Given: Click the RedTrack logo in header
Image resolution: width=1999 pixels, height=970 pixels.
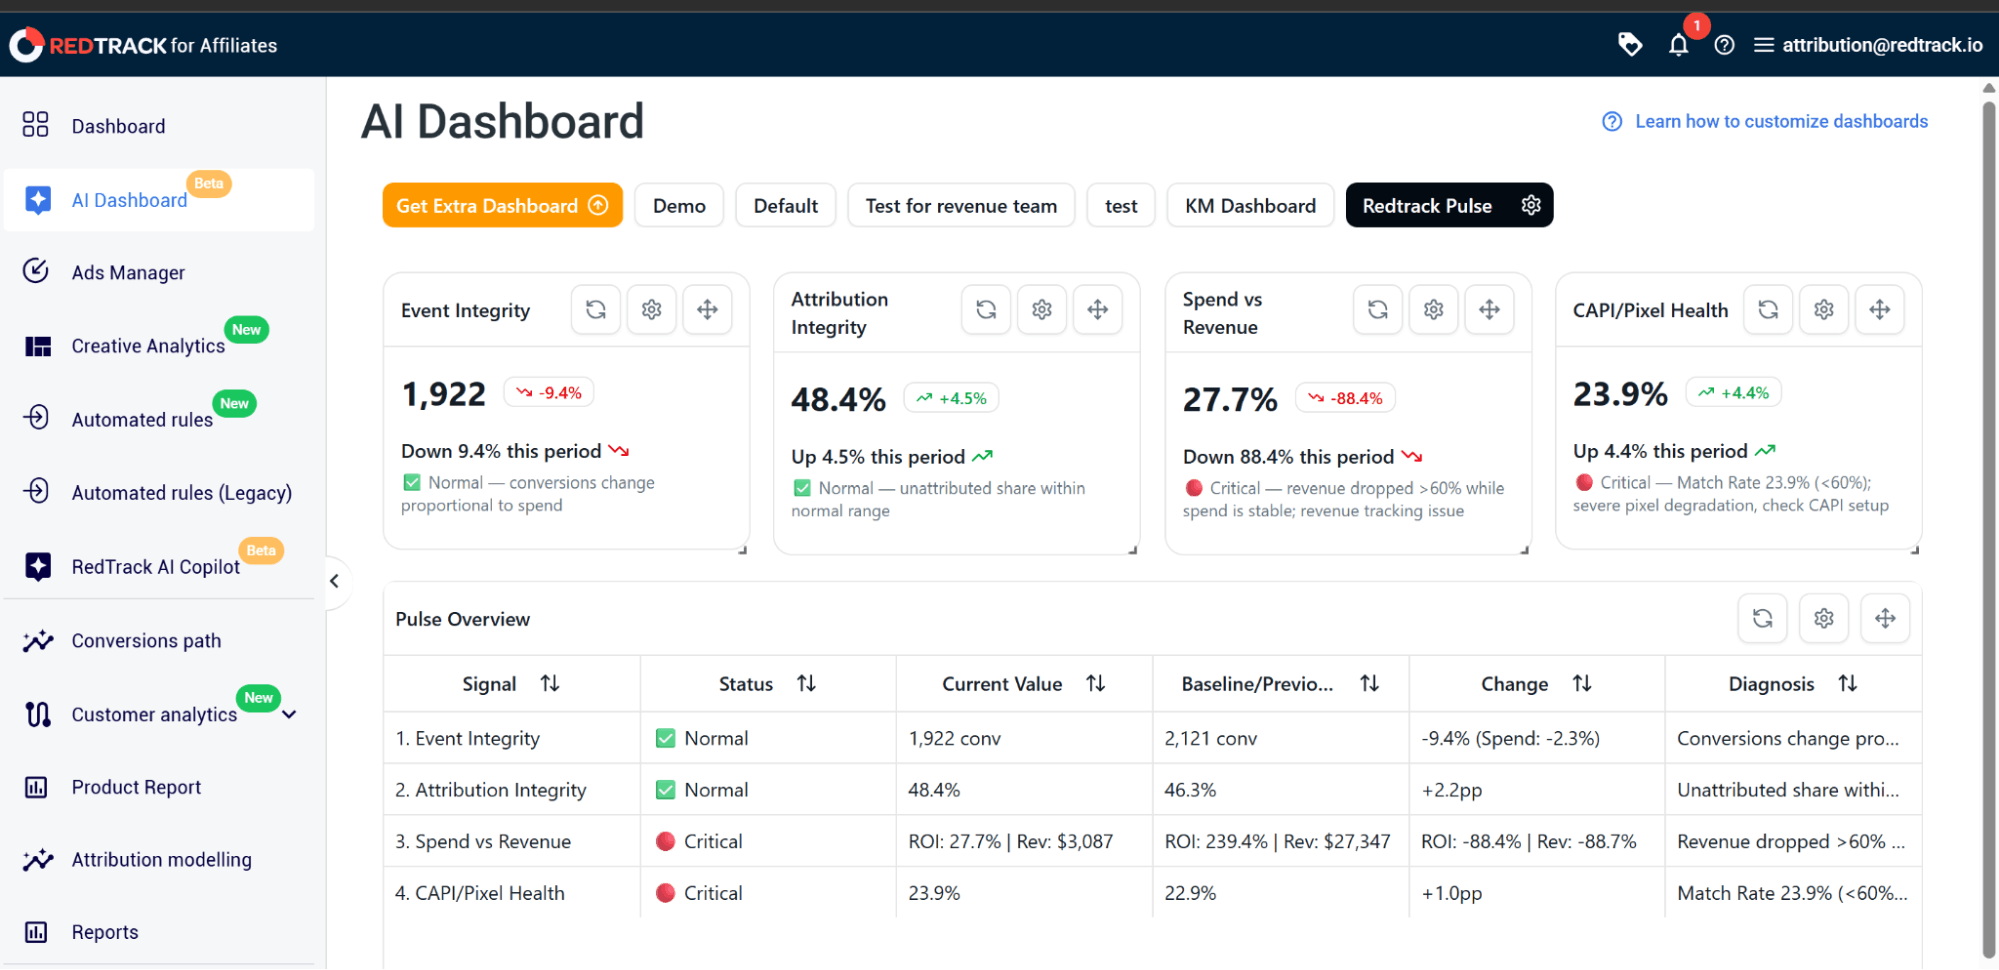Looking at the screenshot, I should pos(143,45).
